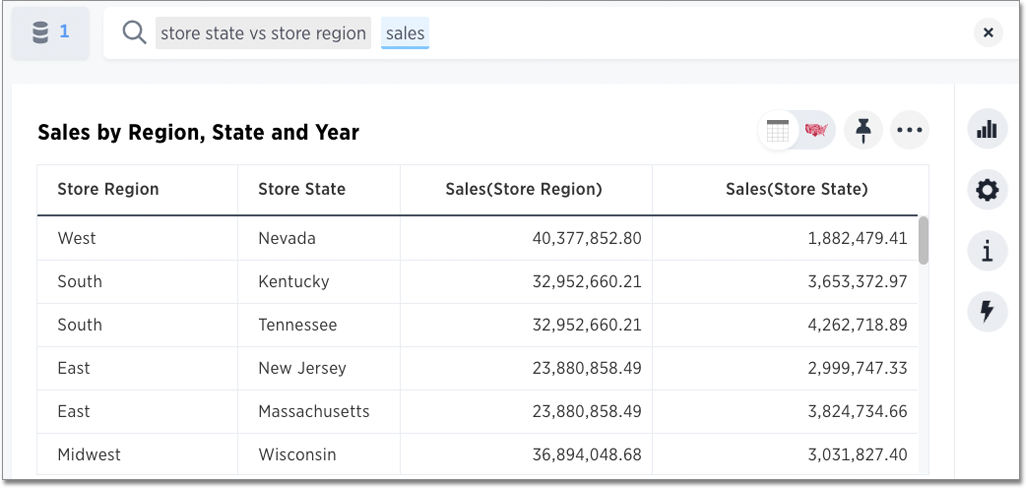1026x488 pixels.
Task: Pin this answer to a pinboard
Action: click(863, 130)
